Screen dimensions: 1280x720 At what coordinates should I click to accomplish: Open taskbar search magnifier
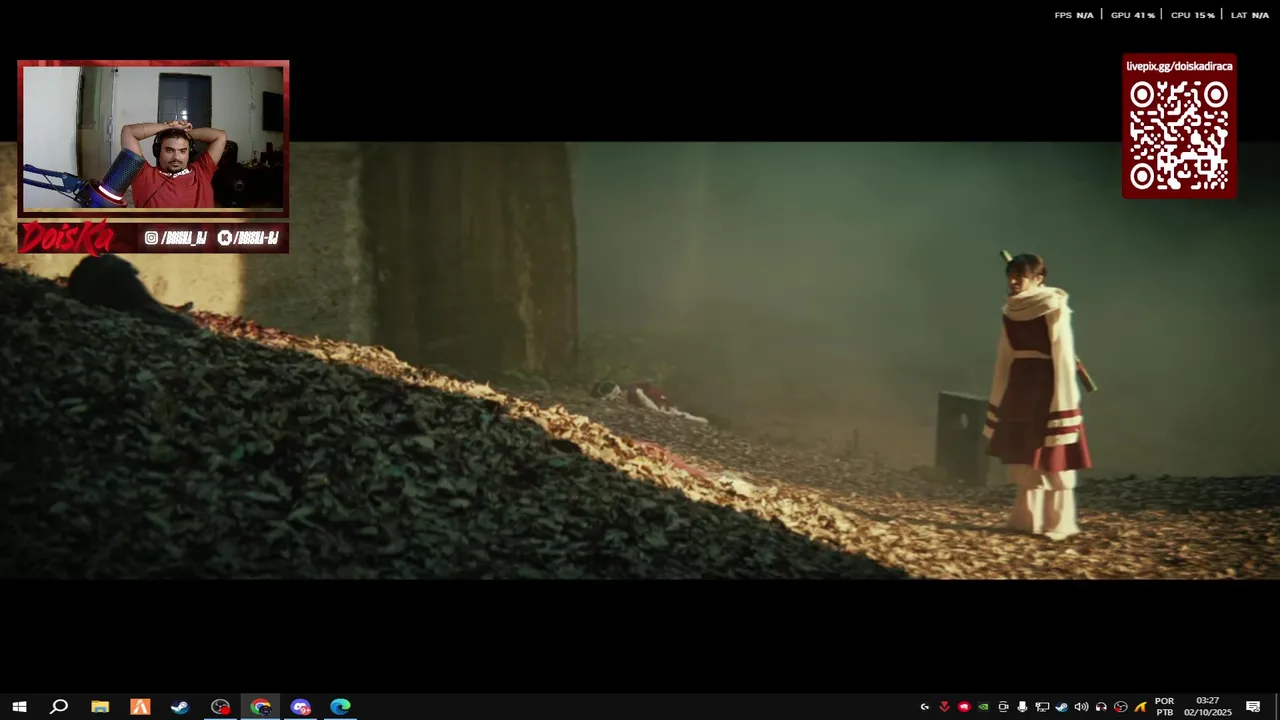[59, 707]
